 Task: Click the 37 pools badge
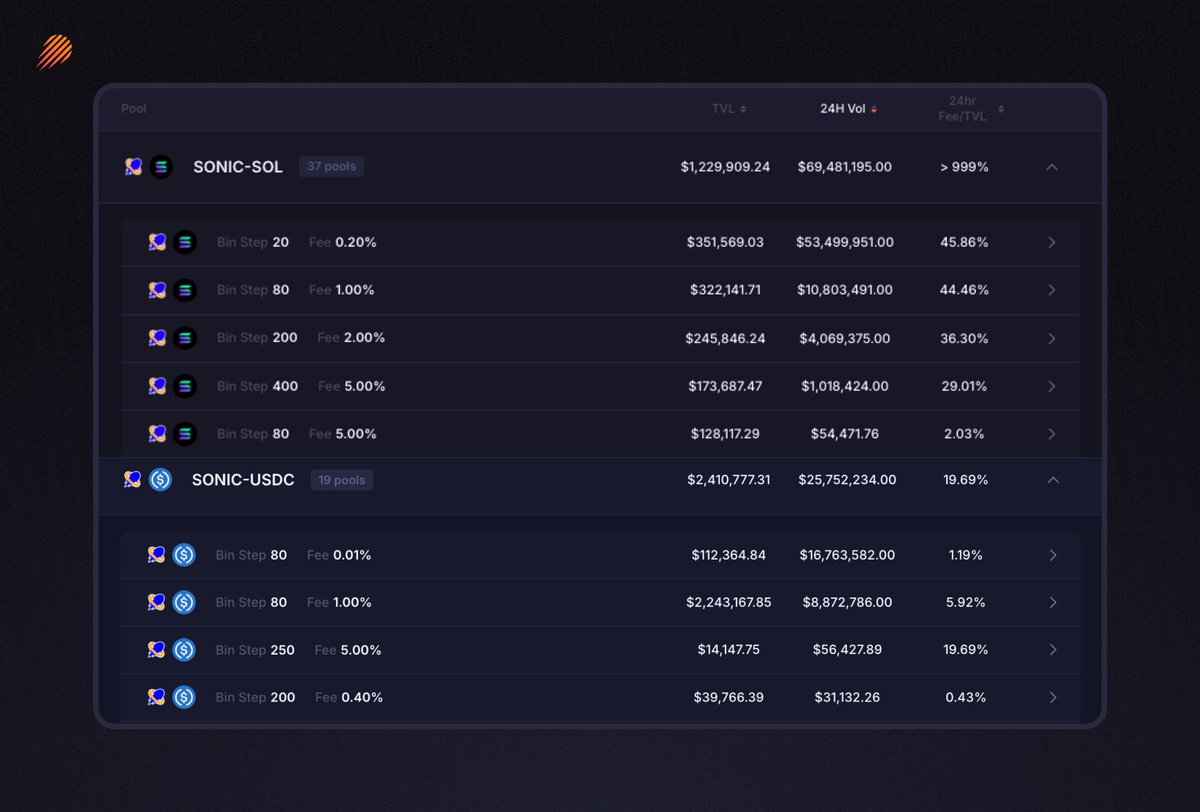[331, 167]
